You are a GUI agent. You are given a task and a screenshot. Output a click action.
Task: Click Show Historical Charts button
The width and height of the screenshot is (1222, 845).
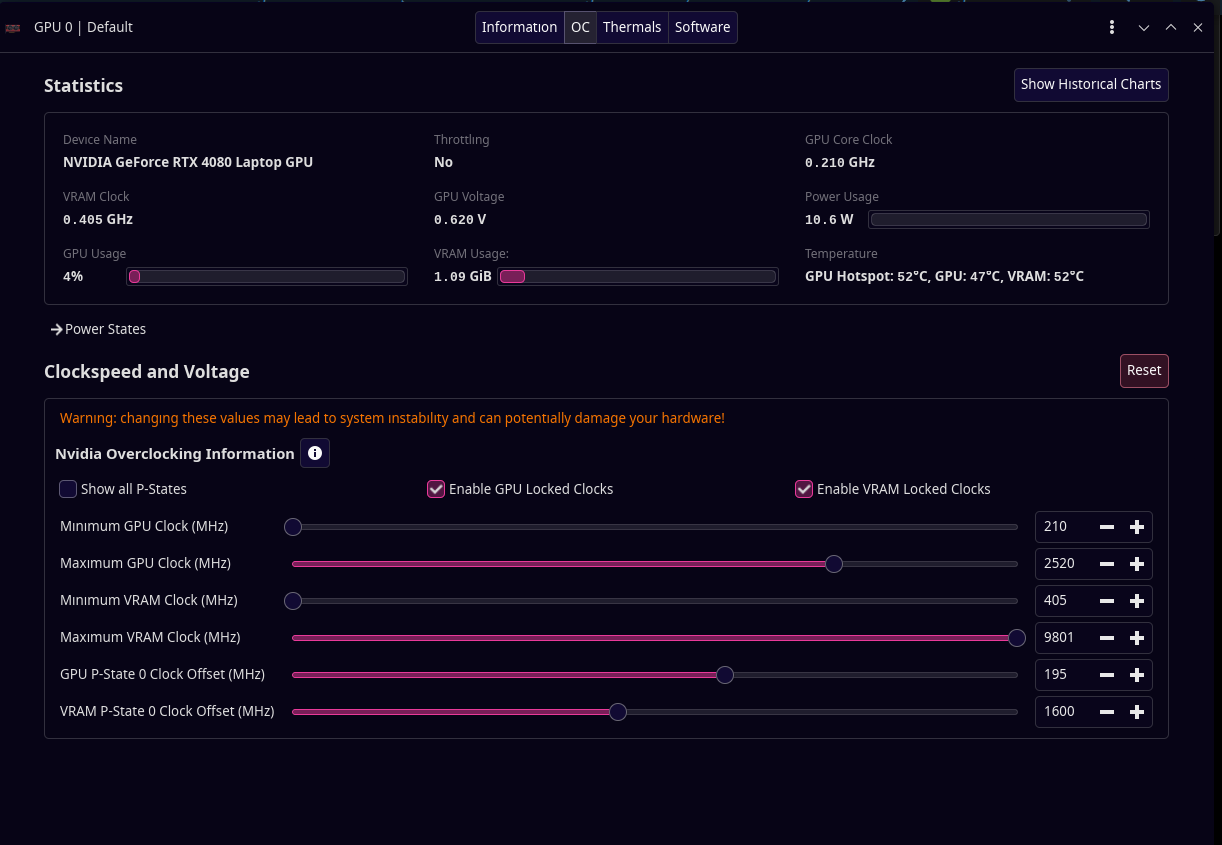click(1091, 85)
